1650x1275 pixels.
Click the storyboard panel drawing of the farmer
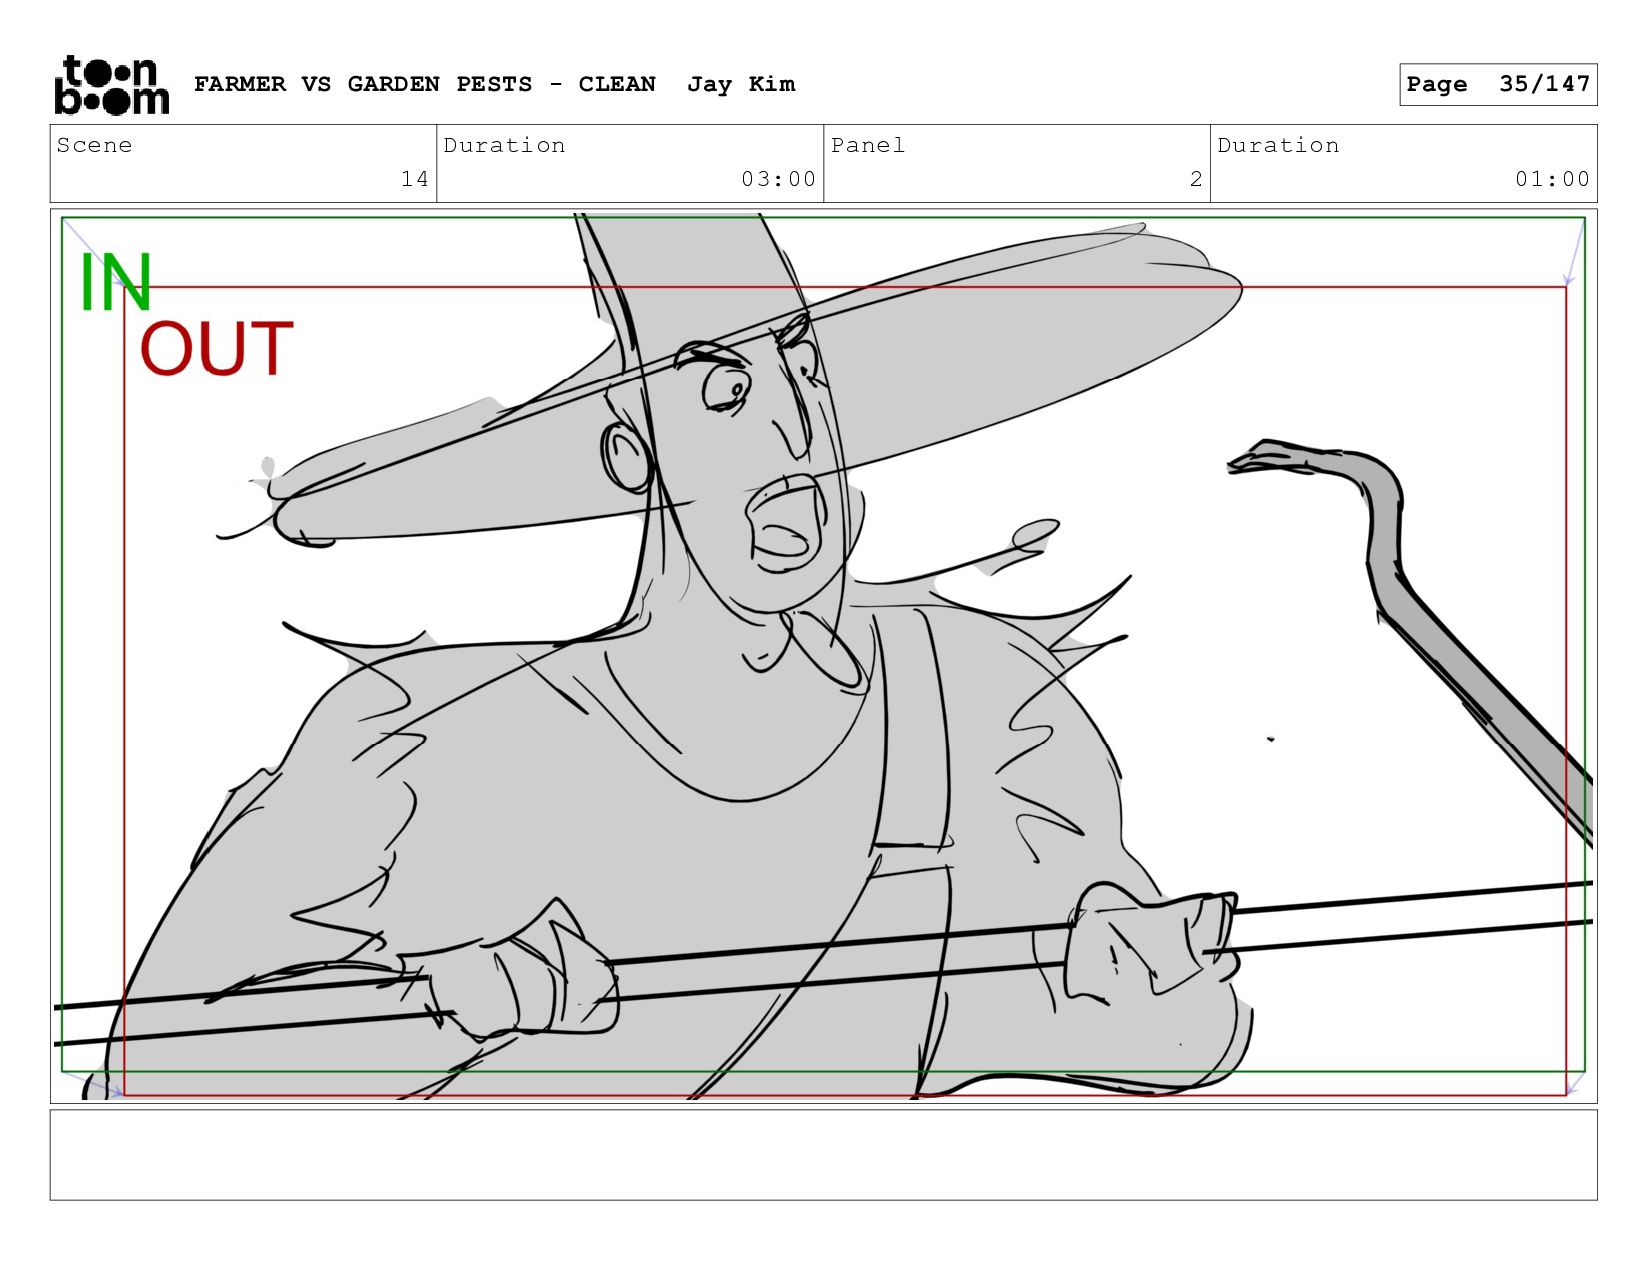pyautogui.click(x=823, y=655)
